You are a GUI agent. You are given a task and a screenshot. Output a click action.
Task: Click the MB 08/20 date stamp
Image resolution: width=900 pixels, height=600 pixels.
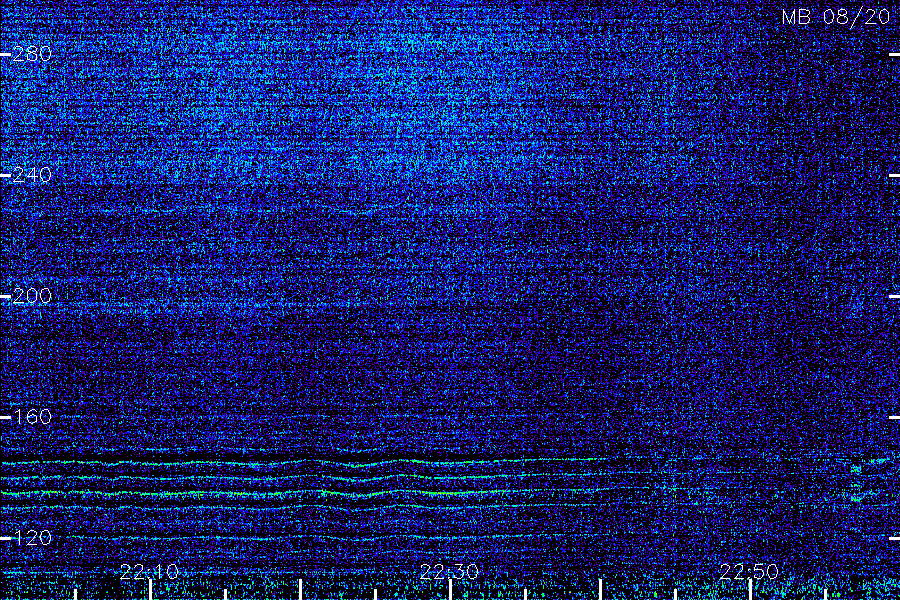[836, 17]
